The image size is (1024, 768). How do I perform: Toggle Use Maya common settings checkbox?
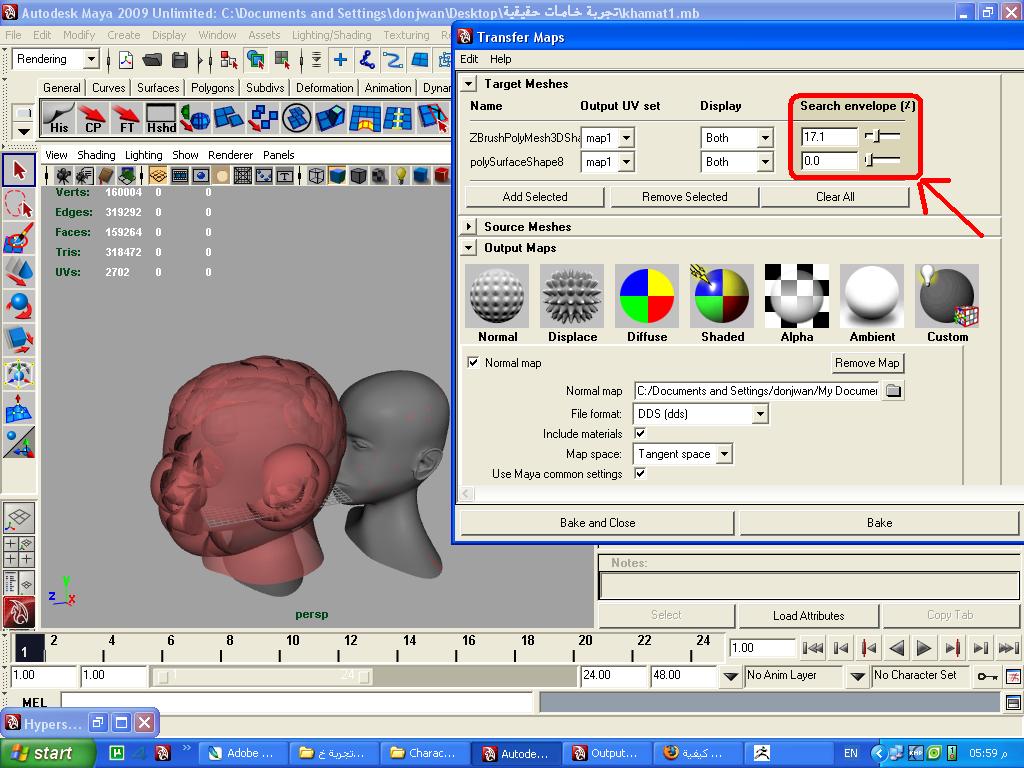(x=641, y=473)
